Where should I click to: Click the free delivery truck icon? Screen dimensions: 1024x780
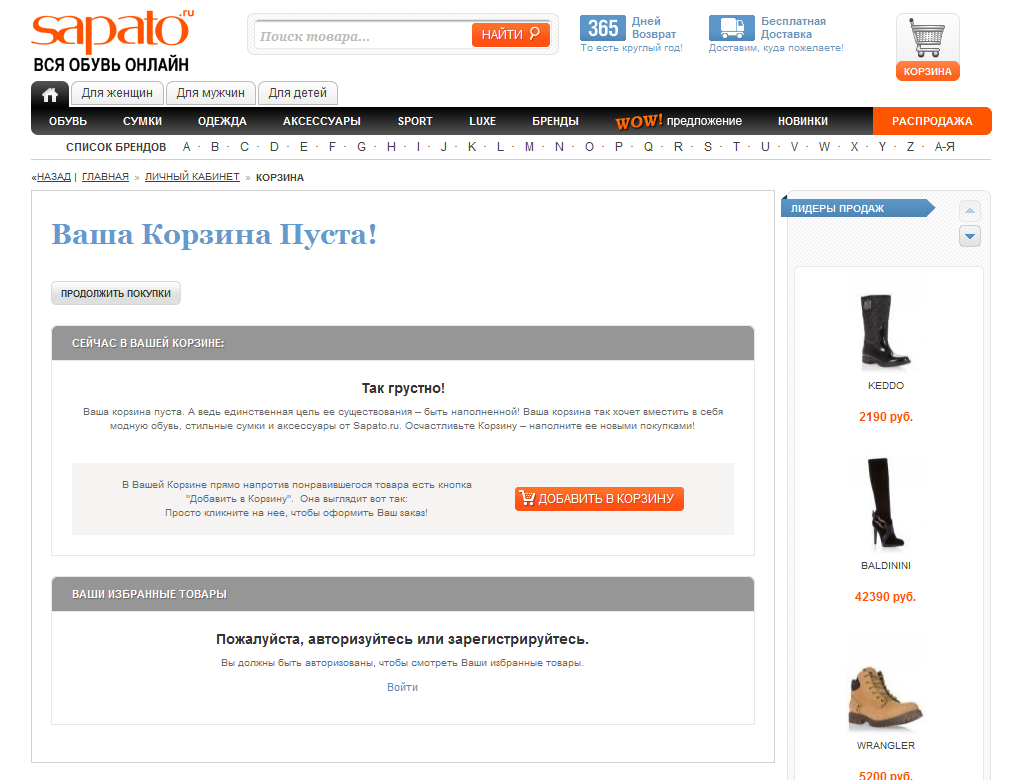(731, 28)
